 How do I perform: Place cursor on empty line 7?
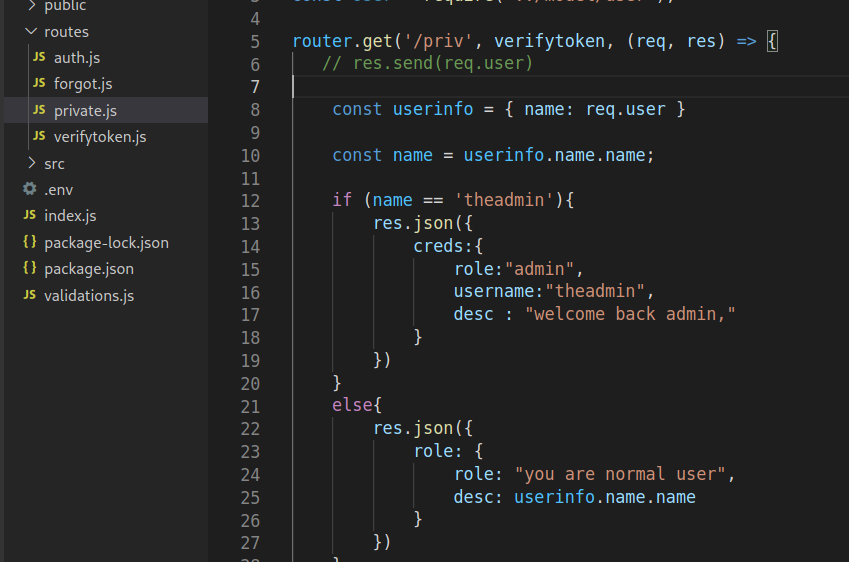(500, 86)
